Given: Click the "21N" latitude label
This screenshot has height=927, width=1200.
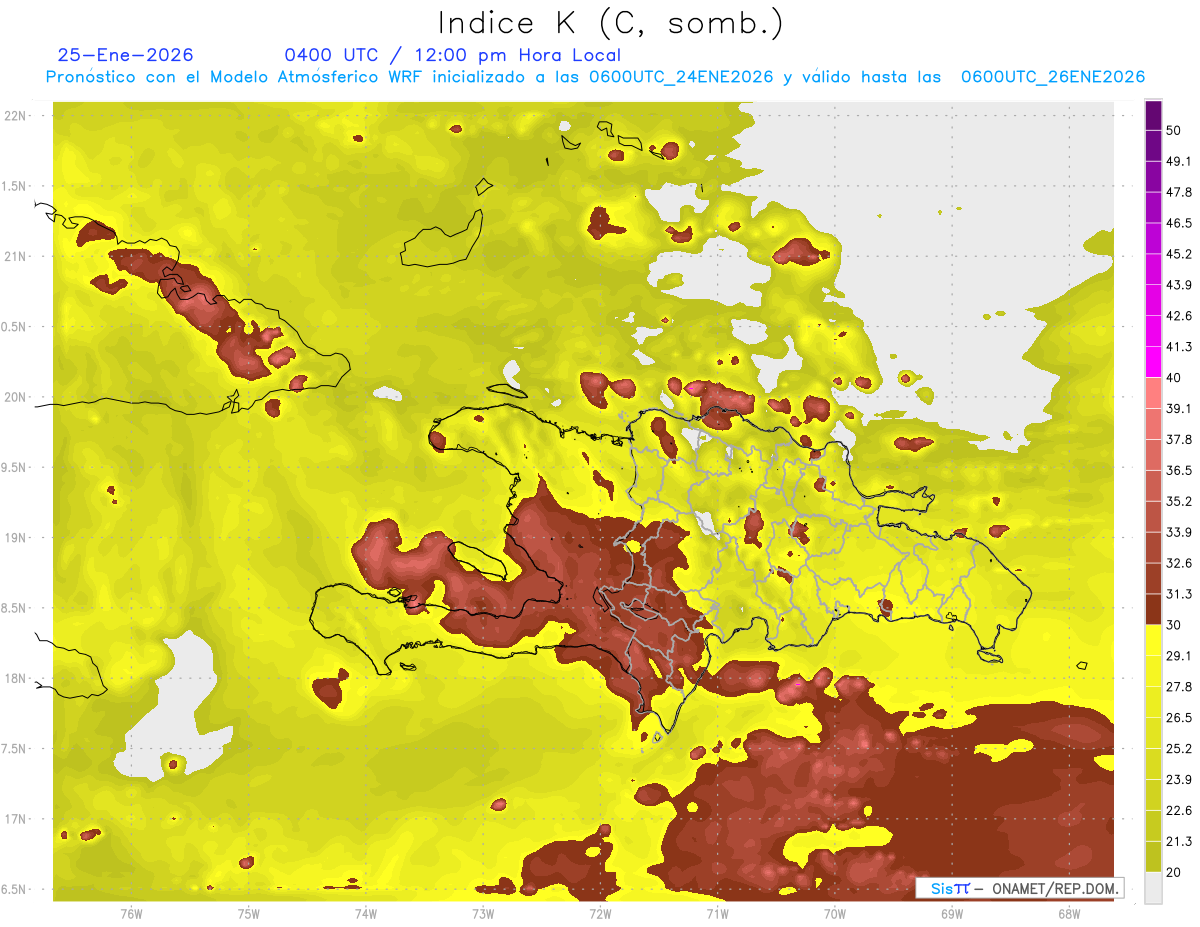Looking at the screenshot, I should [16, 256].
